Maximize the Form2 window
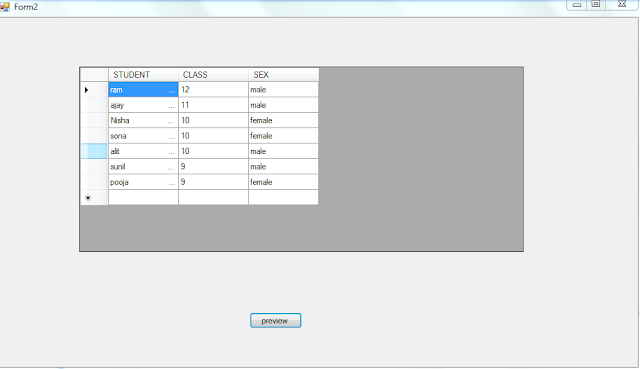This screenshot has height=369, width=640. point(596,4)
